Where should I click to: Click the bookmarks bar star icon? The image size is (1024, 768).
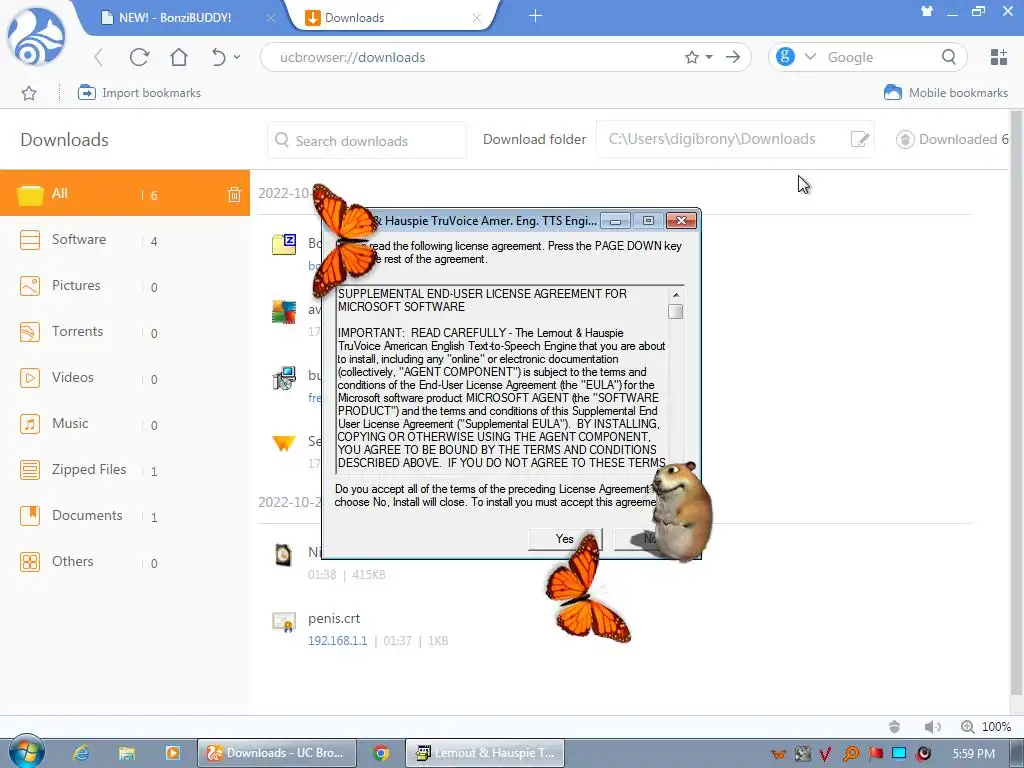click(29, 93)
